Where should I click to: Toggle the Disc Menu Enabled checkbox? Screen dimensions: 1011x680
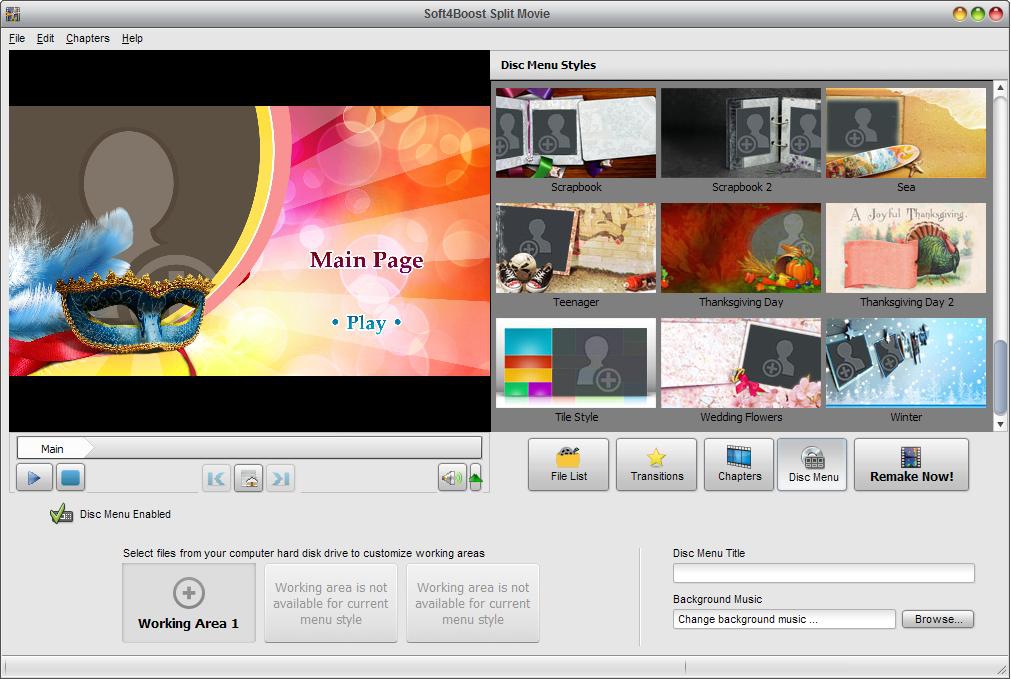click(x=61, y=514)
